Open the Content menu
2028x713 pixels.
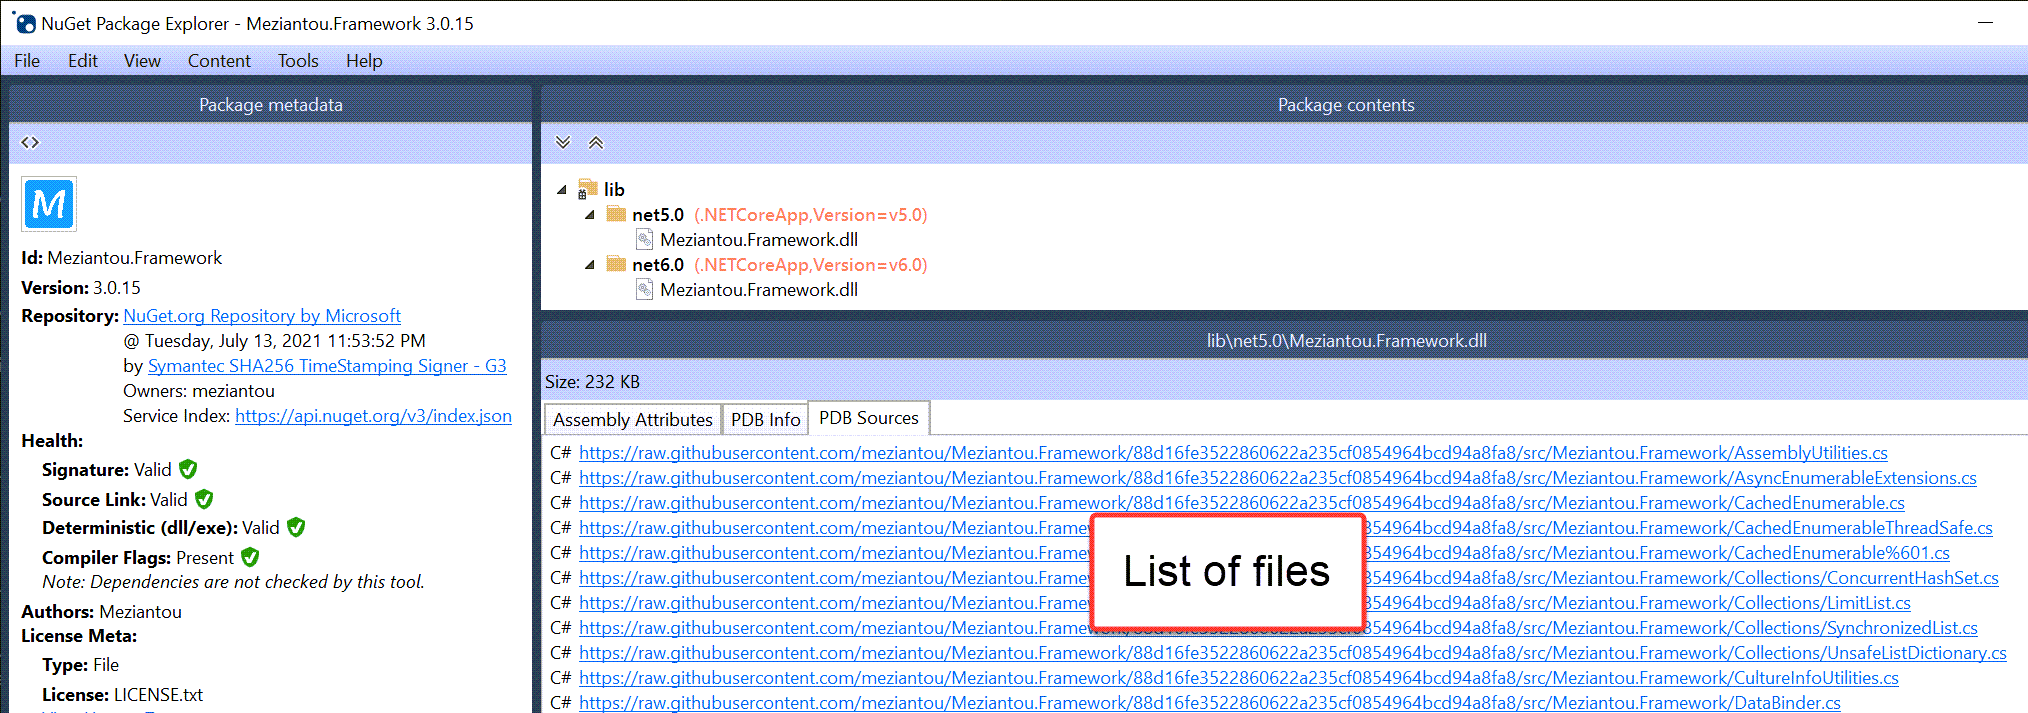219,61
